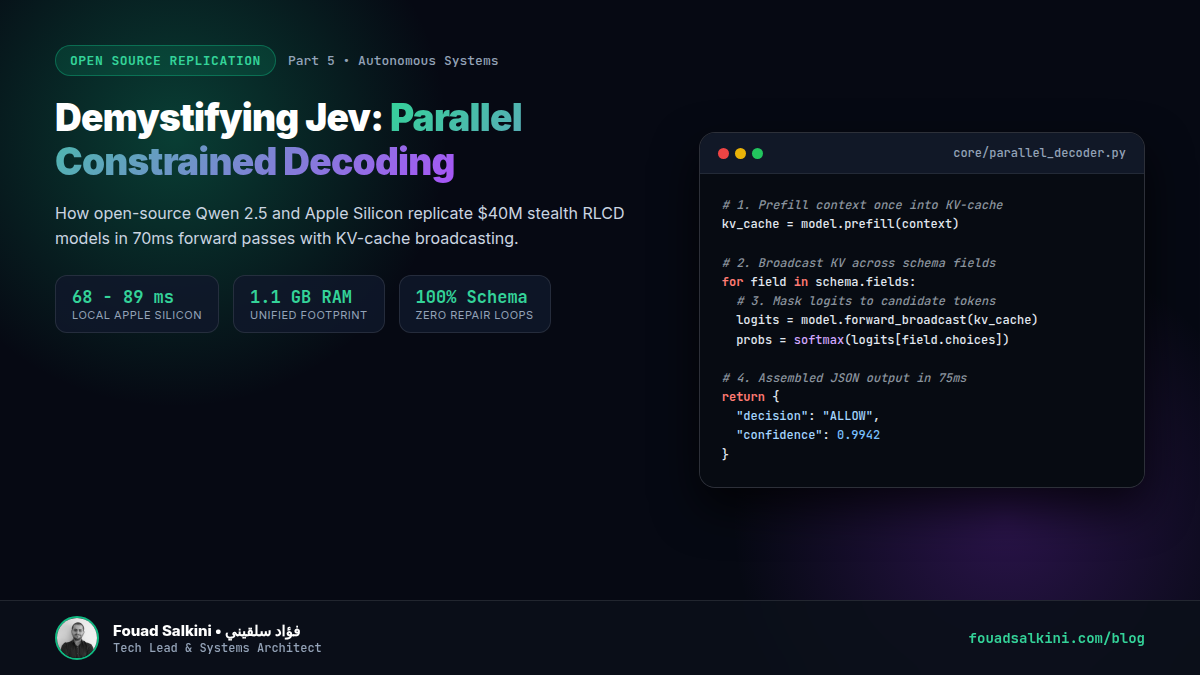Image resolution: width=1200 pixels, height=675 pixels.
Task: Click the '# 2. Broadcast KV' comment
Action: pos(859,263)
